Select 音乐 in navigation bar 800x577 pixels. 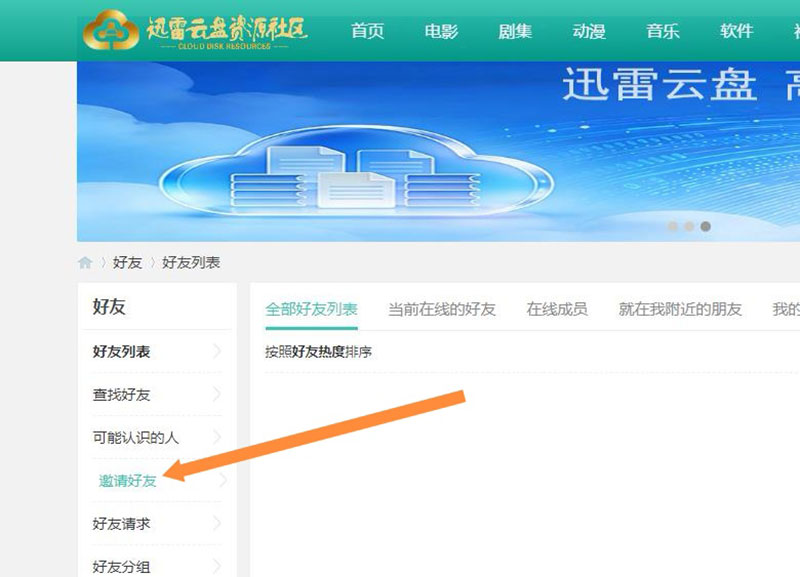click(x=663, y=31)
